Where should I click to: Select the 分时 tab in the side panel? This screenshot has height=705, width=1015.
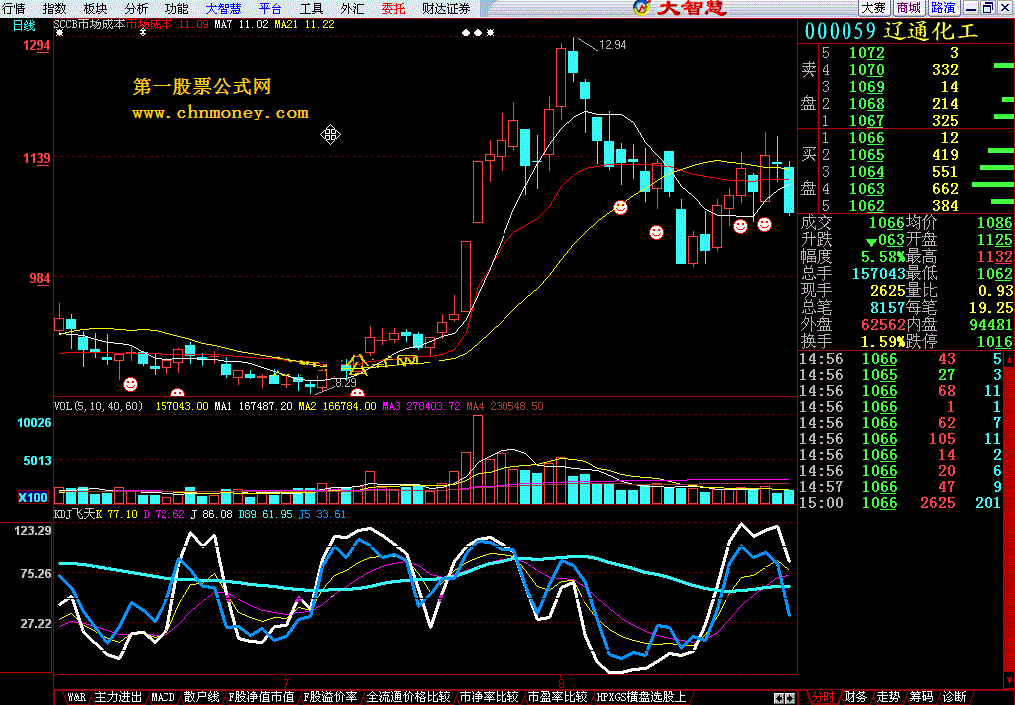(x=823, y=697)
